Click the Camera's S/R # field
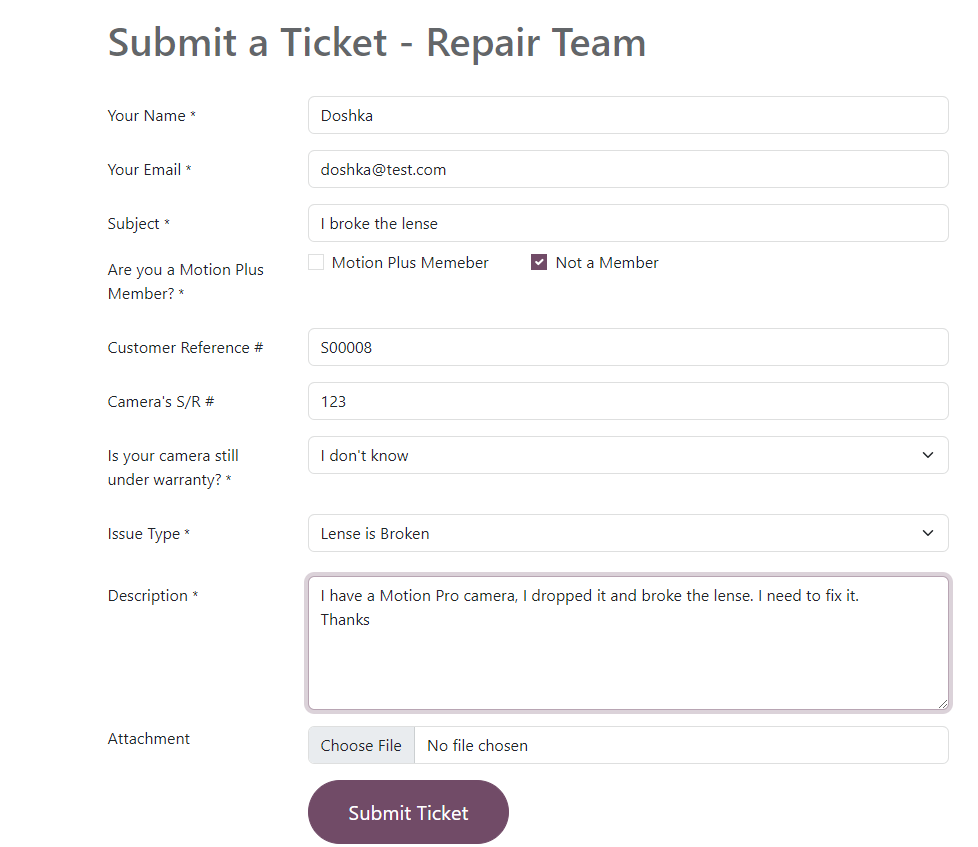Screen dimensions: 978x847 tap(627, 401)
